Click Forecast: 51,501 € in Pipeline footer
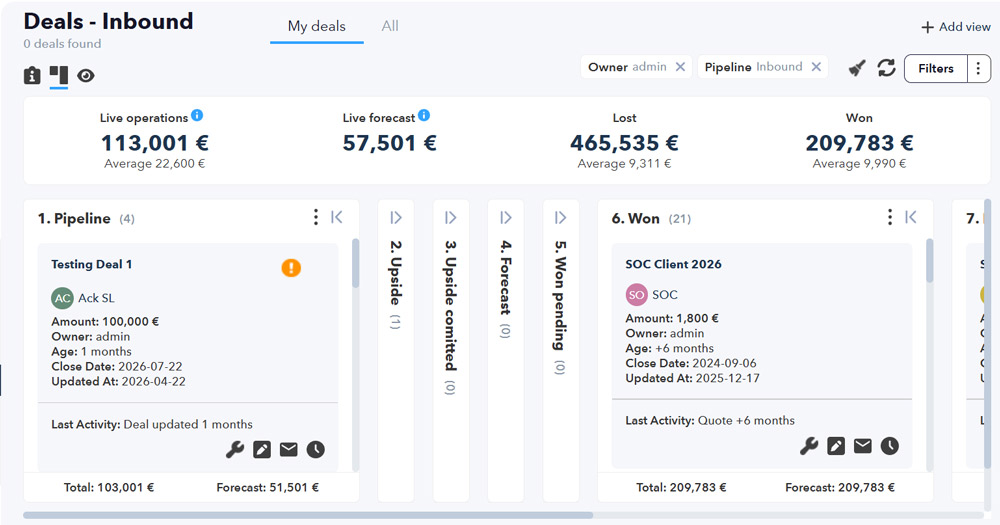This screenshot has height=525, width=1000. pos(267,487)
